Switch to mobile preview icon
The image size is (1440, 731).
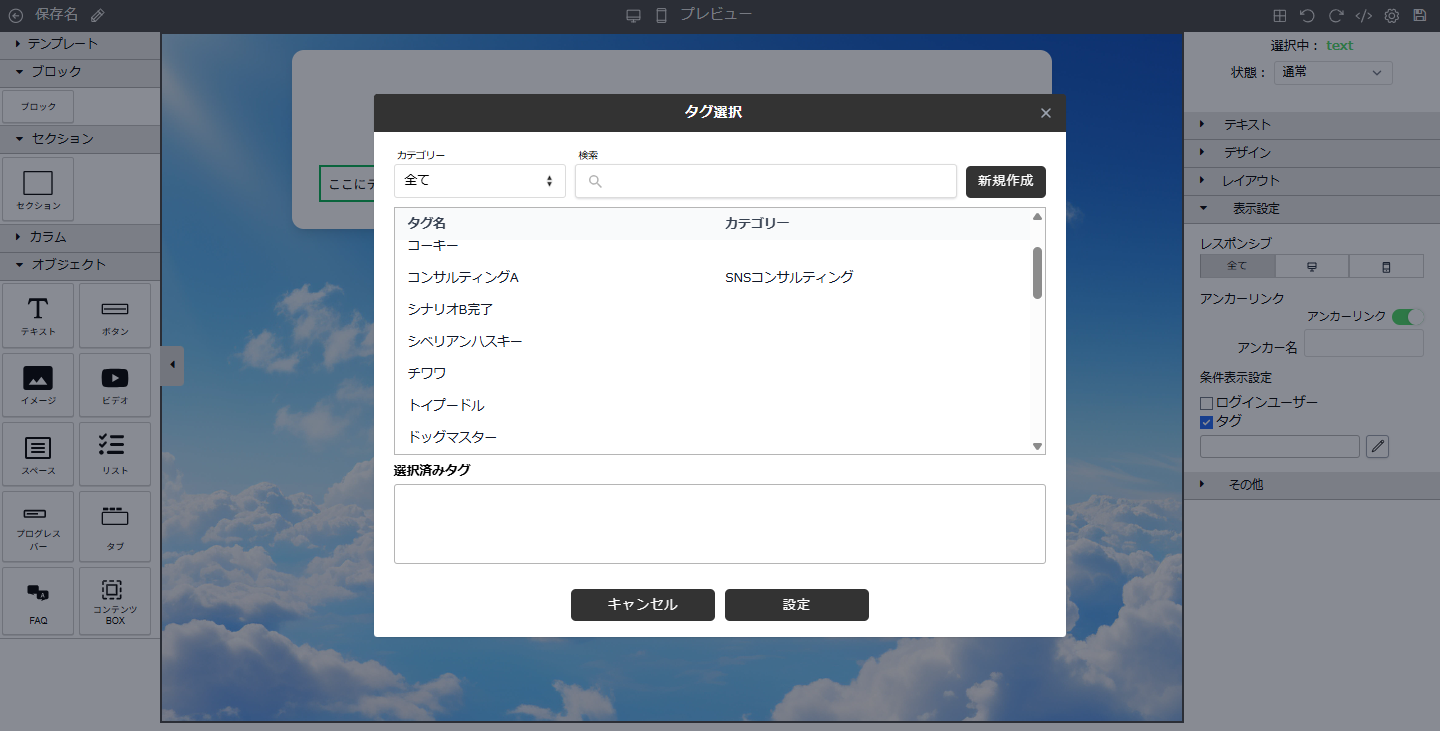661,15
